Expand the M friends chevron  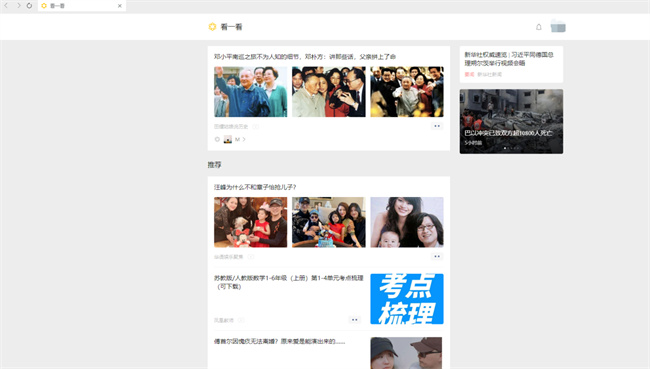244,139
